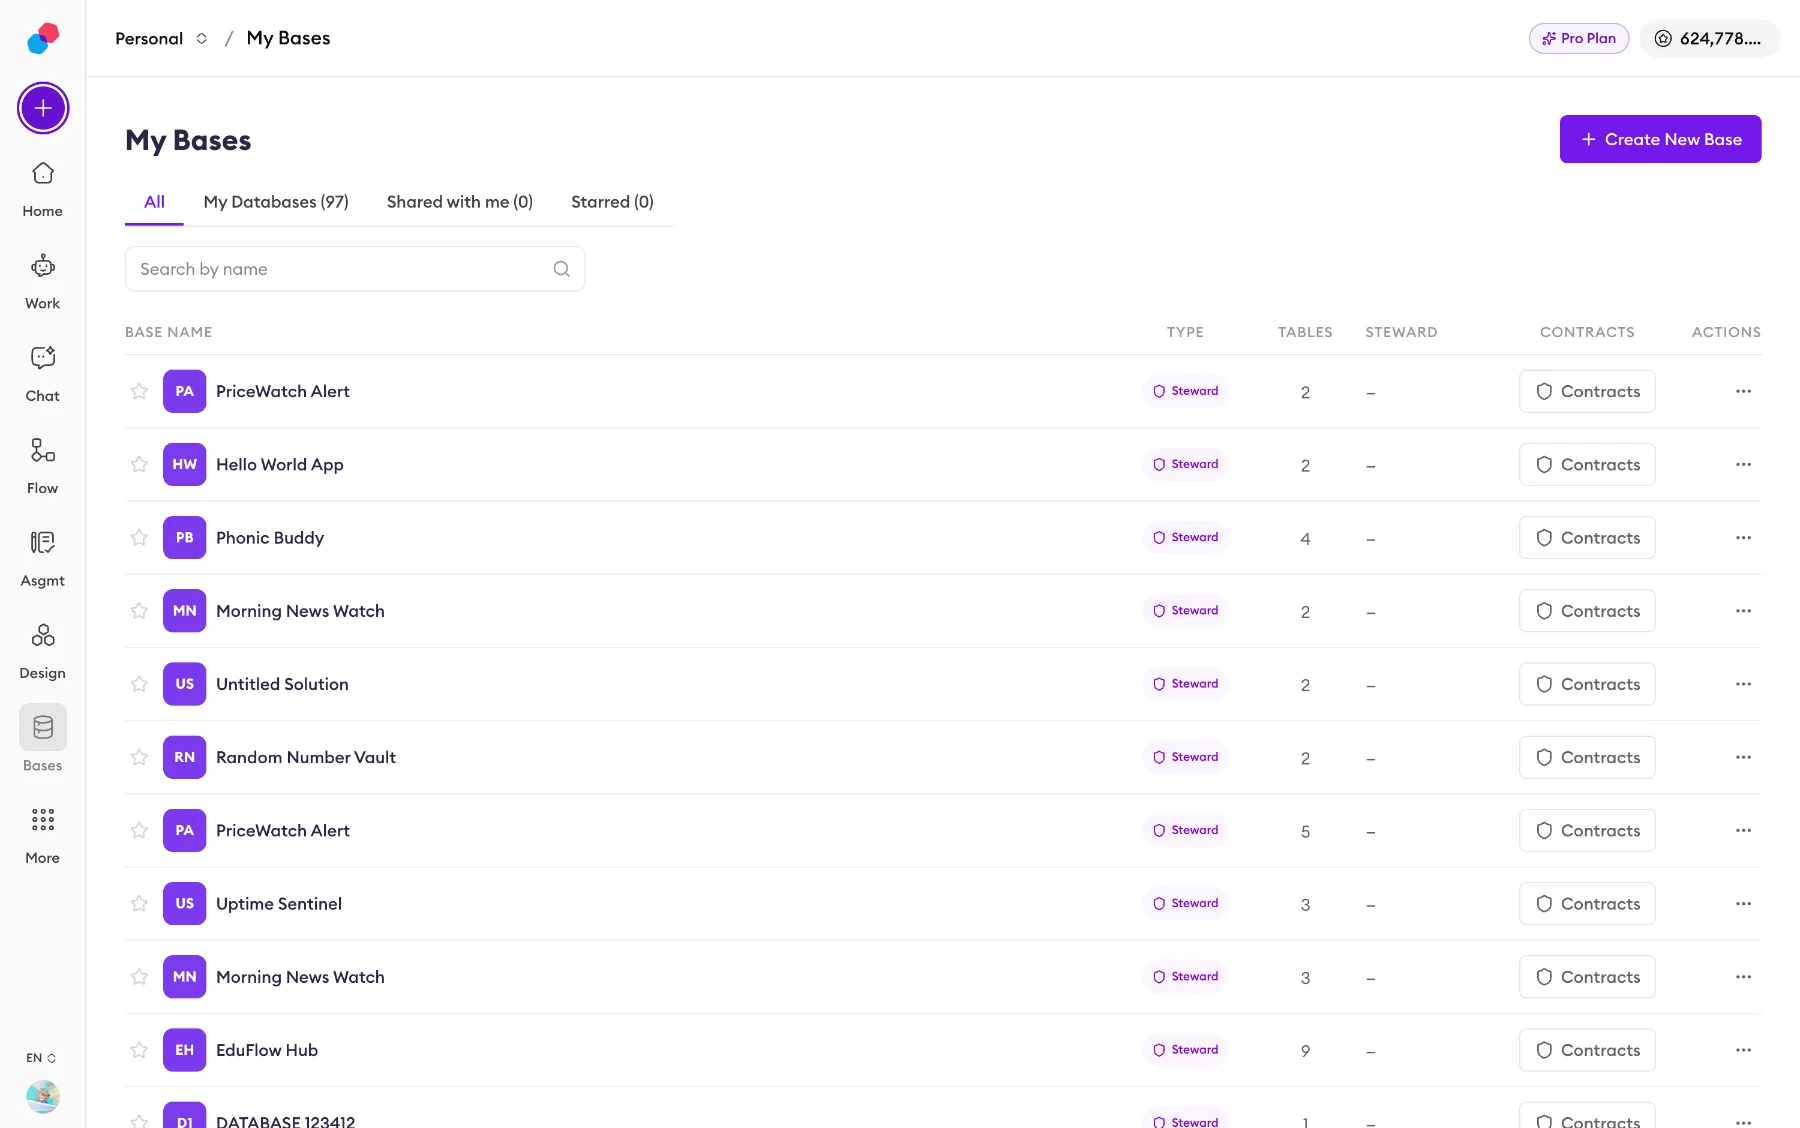
Task: Switch to Starred (0) tab
Action: 612,202
